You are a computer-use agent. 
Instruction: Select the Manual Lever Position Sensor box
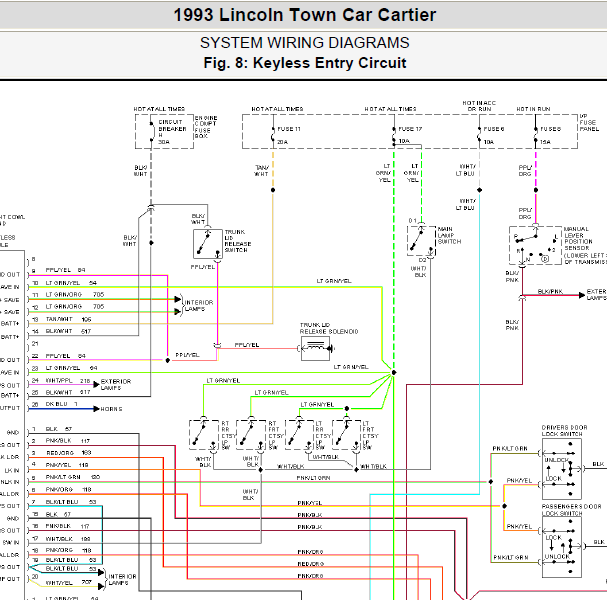coord(535,245)
